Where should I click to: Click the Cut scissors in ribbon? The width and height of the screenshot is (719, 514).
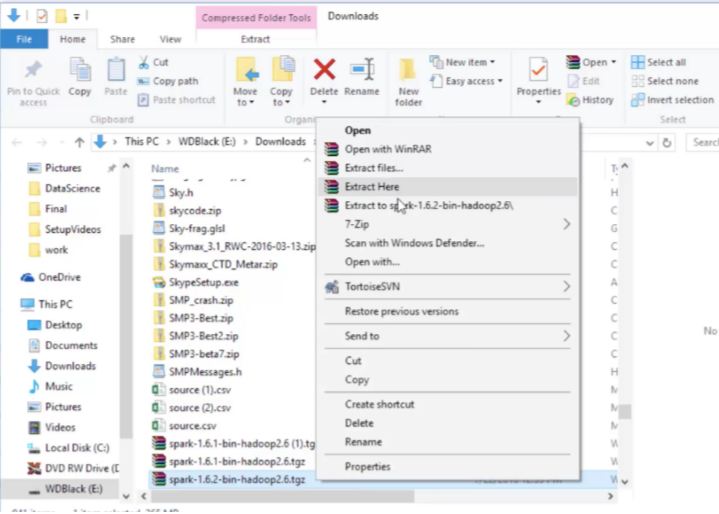pos(144,62)
